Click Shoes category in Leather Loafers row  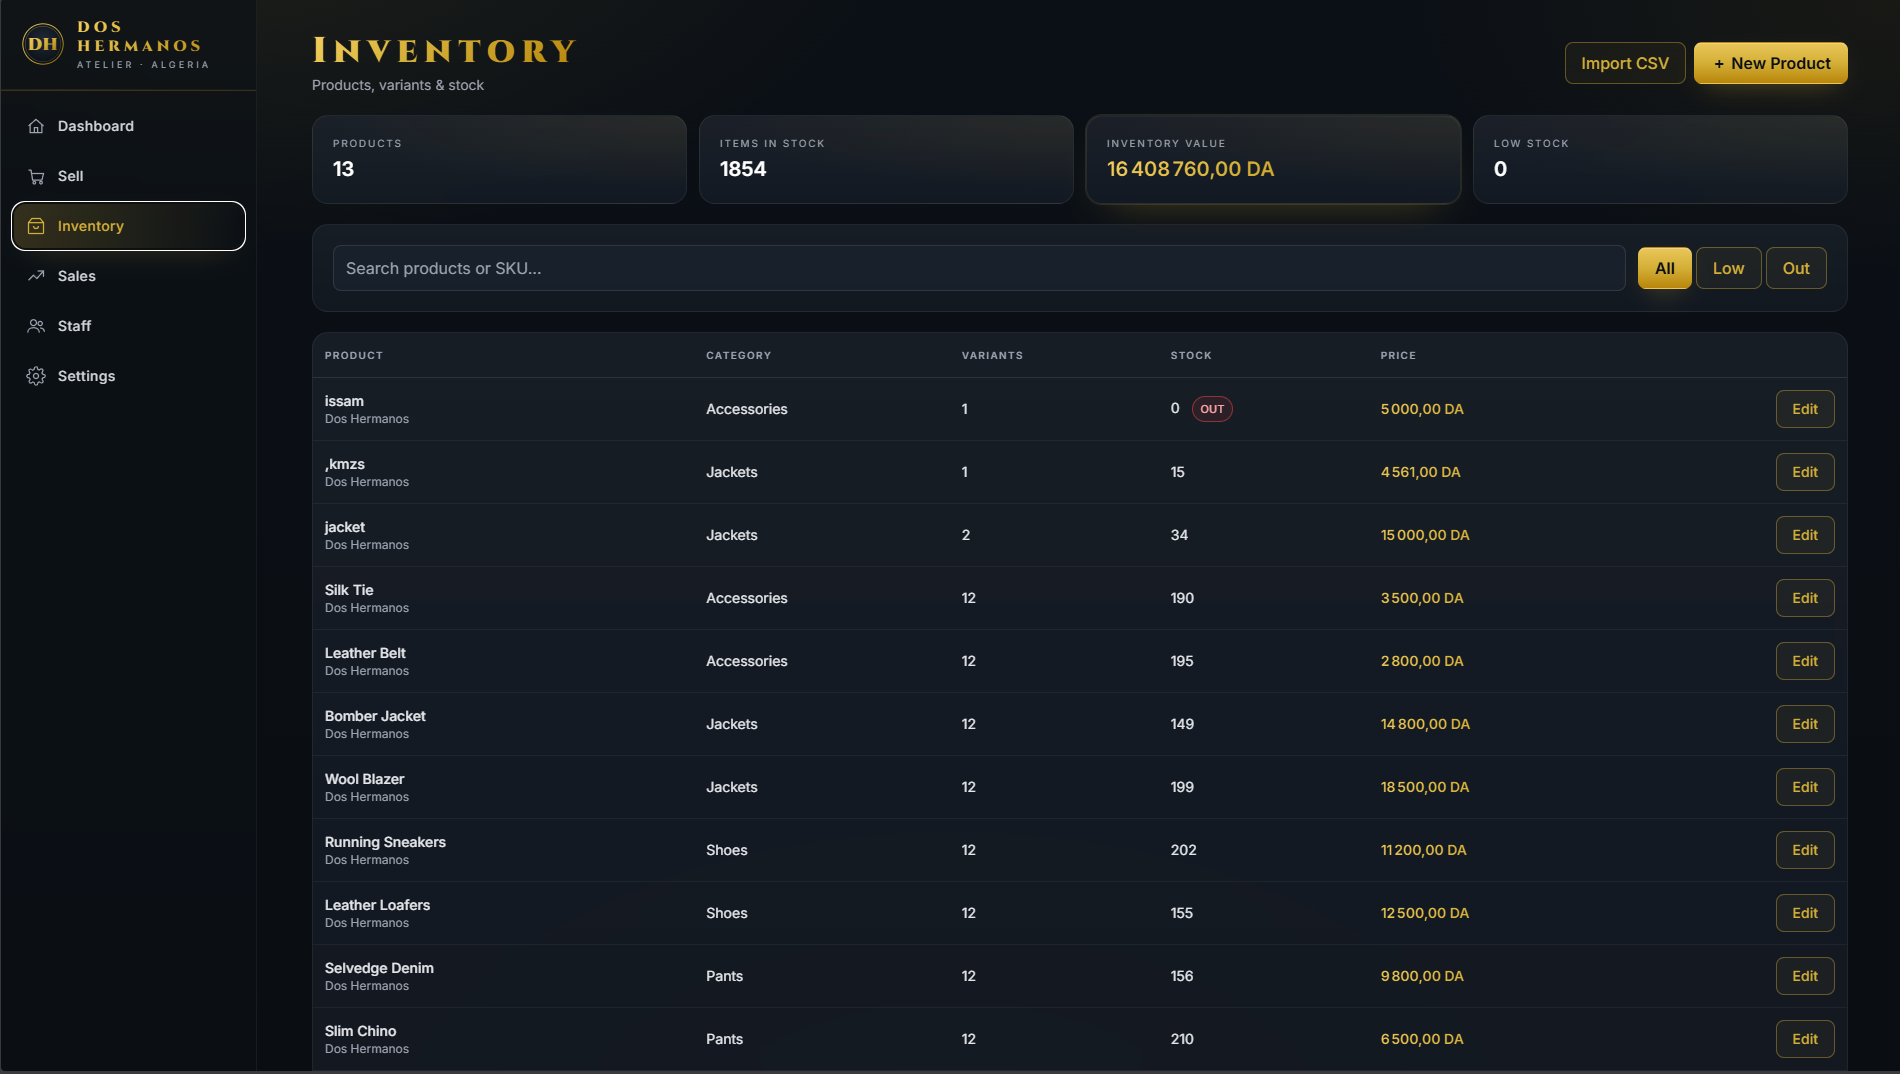[x=727, y=913]
